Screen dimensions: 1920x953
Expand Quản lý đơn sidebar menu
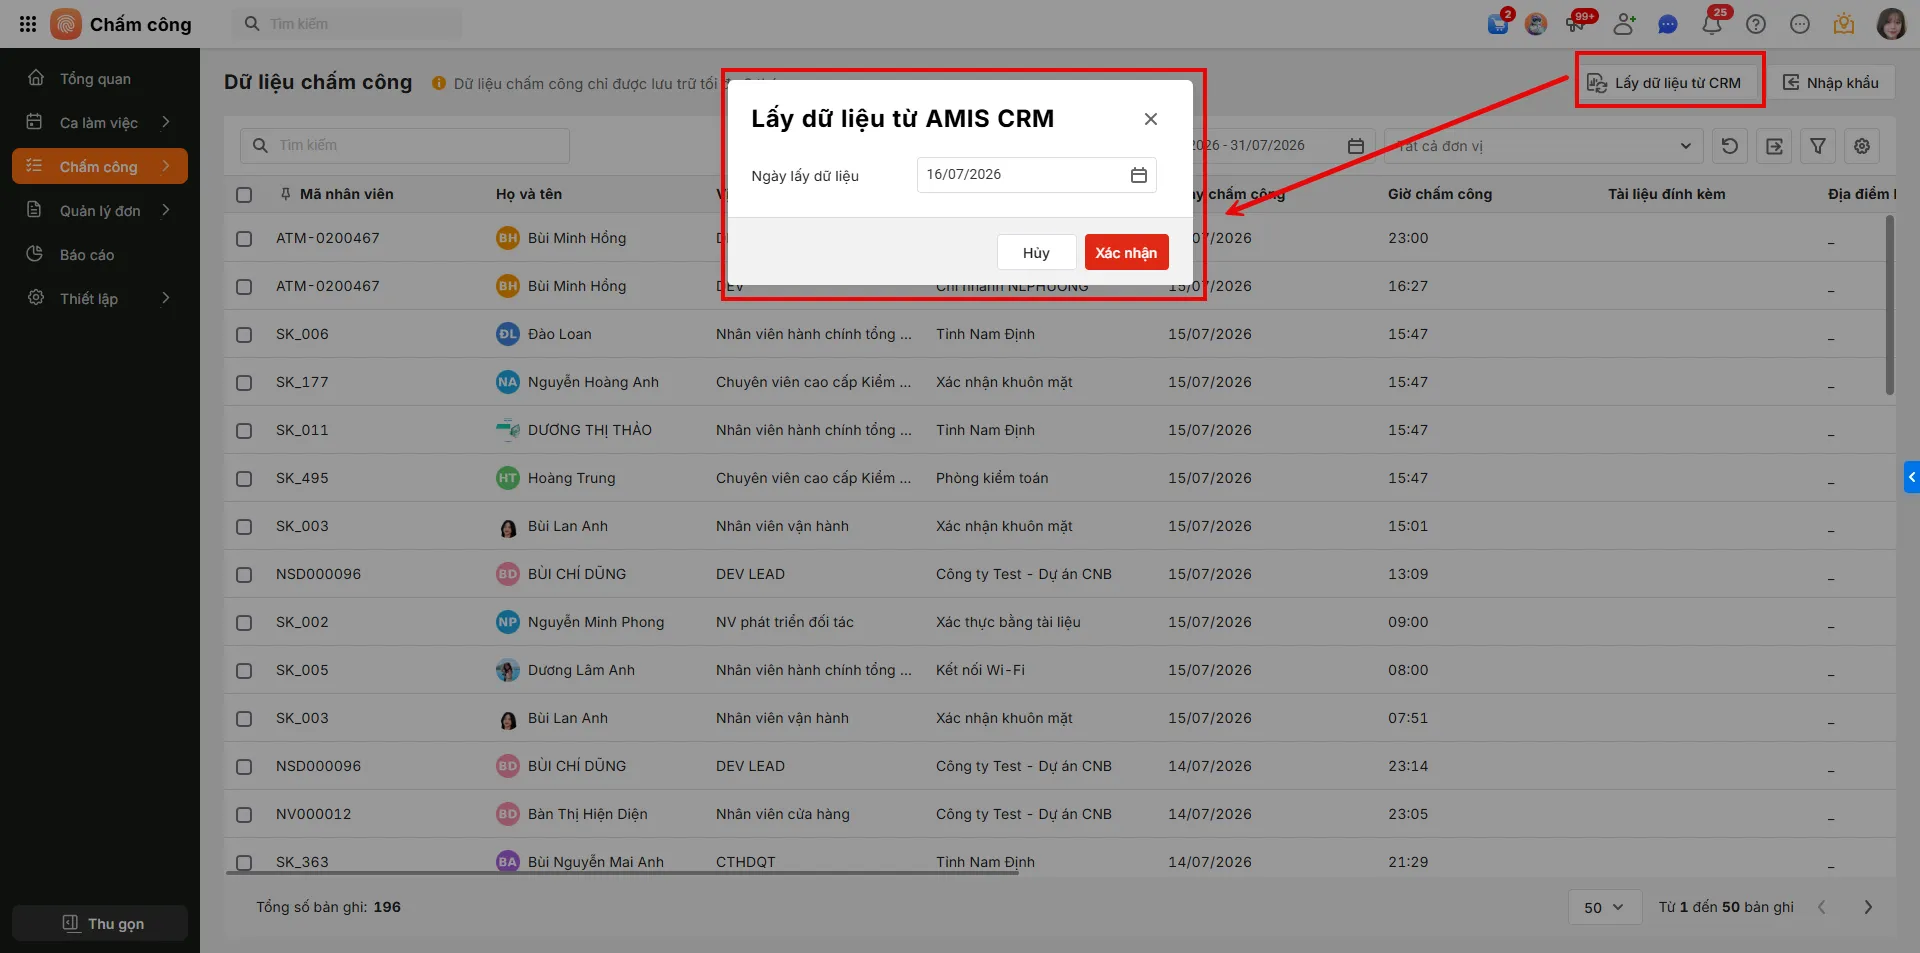100,210
